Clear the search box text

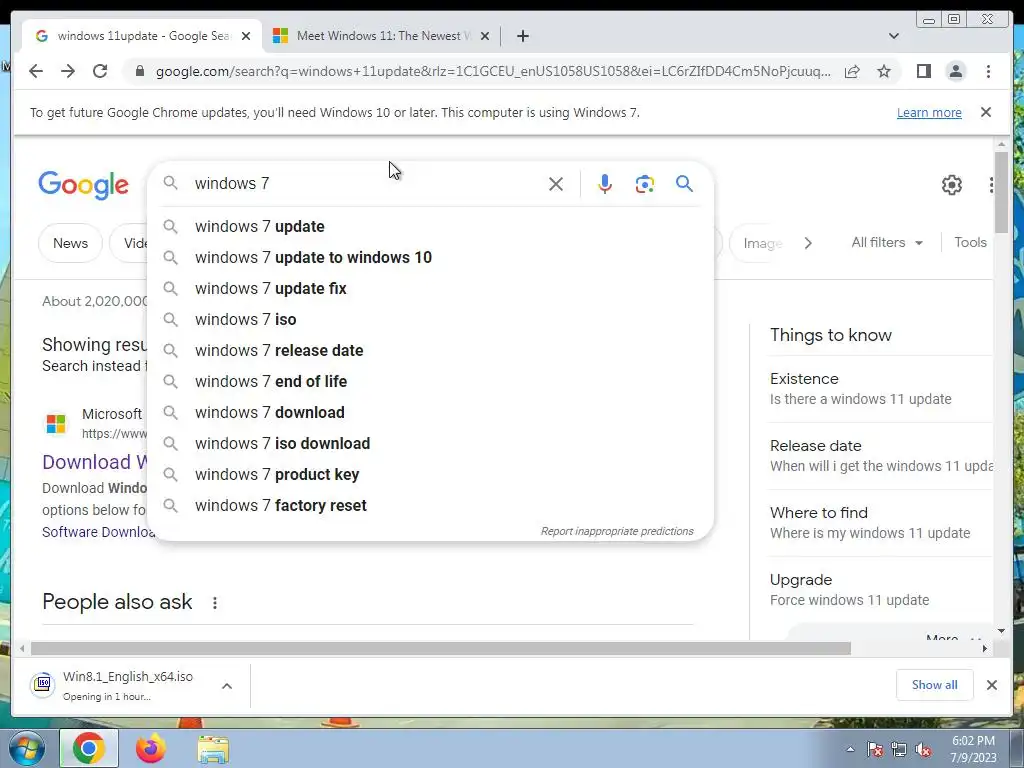(556, 184)
